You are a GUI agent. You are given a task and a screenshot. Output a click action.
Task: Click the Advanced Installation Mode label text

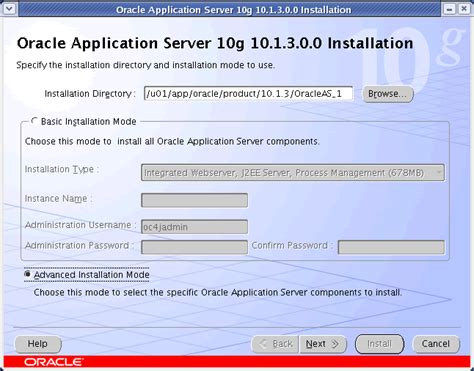(x=92, y=275)
